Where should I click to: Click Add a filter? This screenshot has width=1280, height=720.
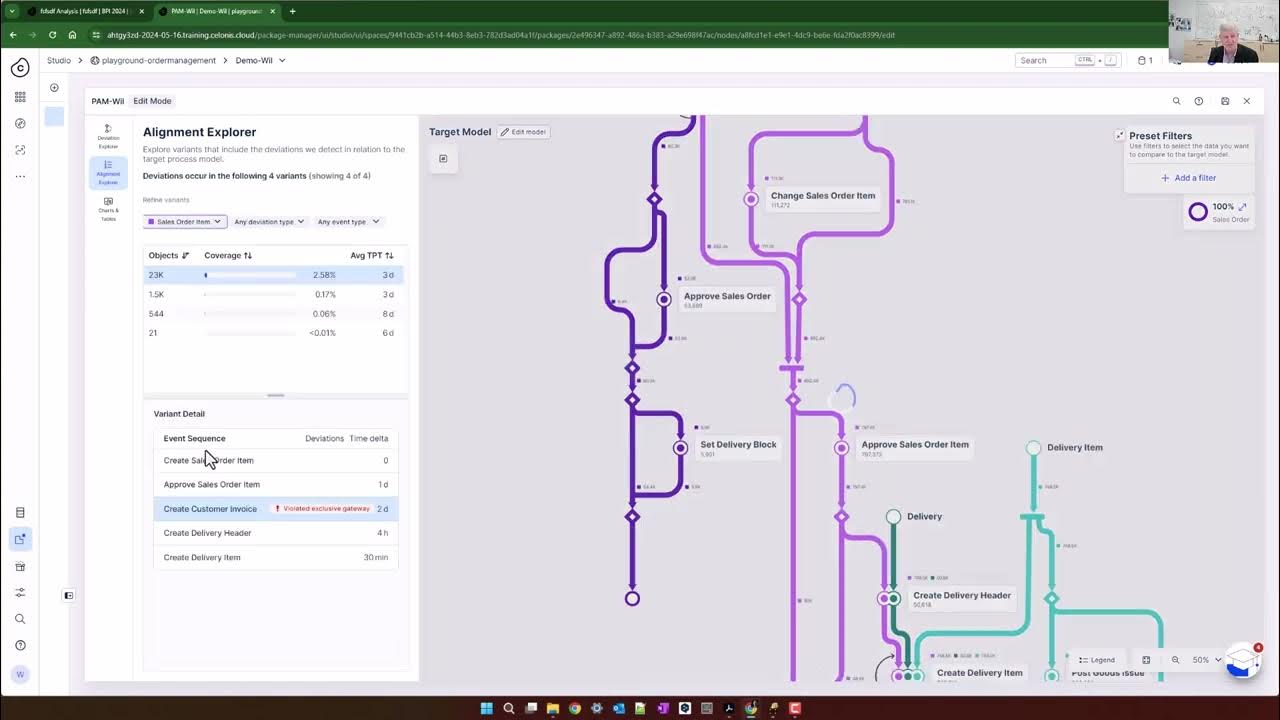click(x=1188, y=178)
